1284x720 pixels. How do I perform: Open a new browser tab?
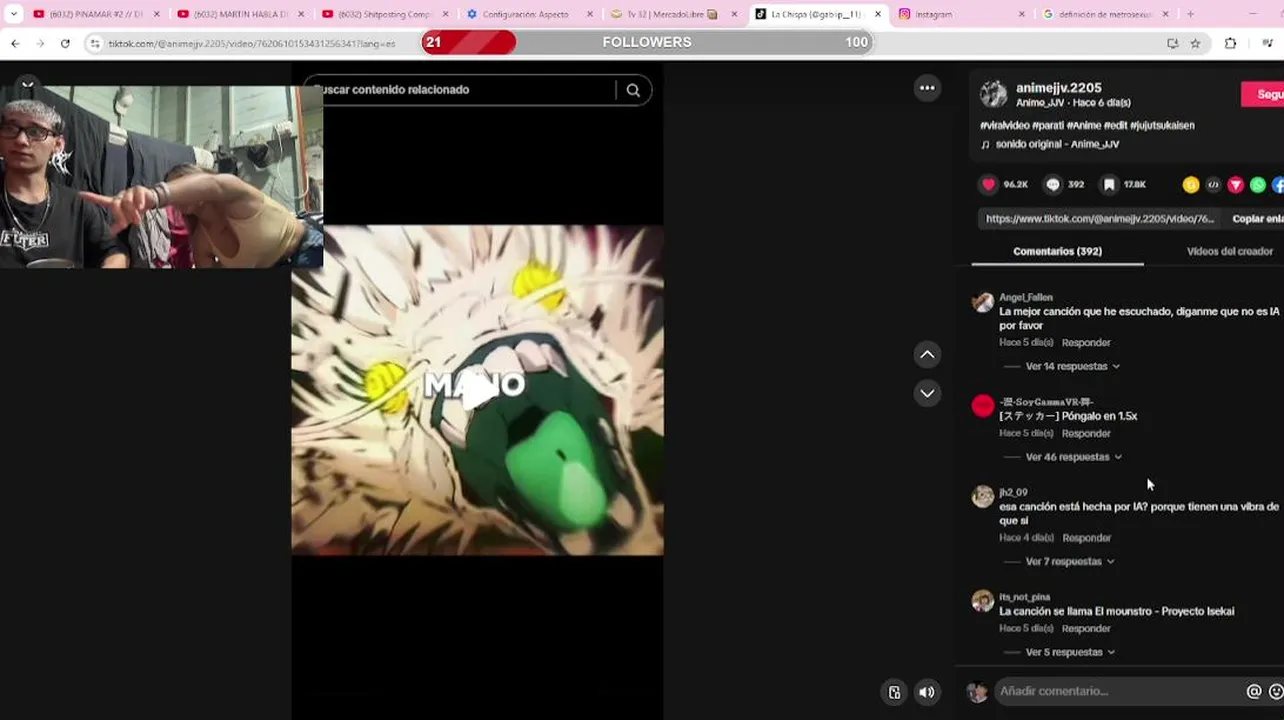click(x=1190, y=14)
